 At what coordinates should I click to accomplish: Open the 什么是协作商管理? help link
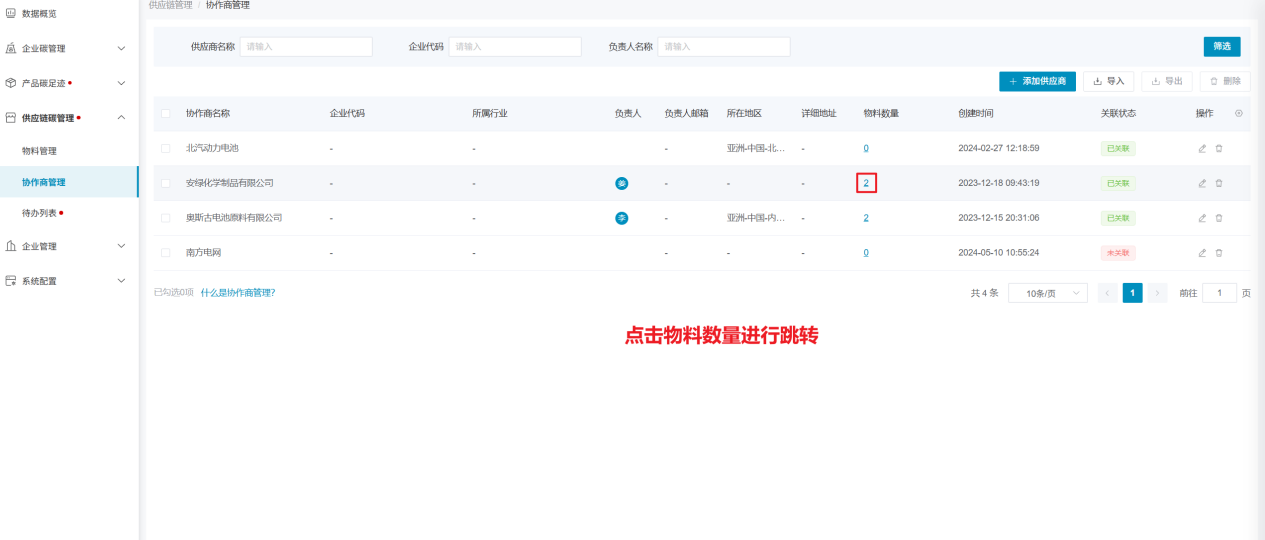click(x=237, y=293)
